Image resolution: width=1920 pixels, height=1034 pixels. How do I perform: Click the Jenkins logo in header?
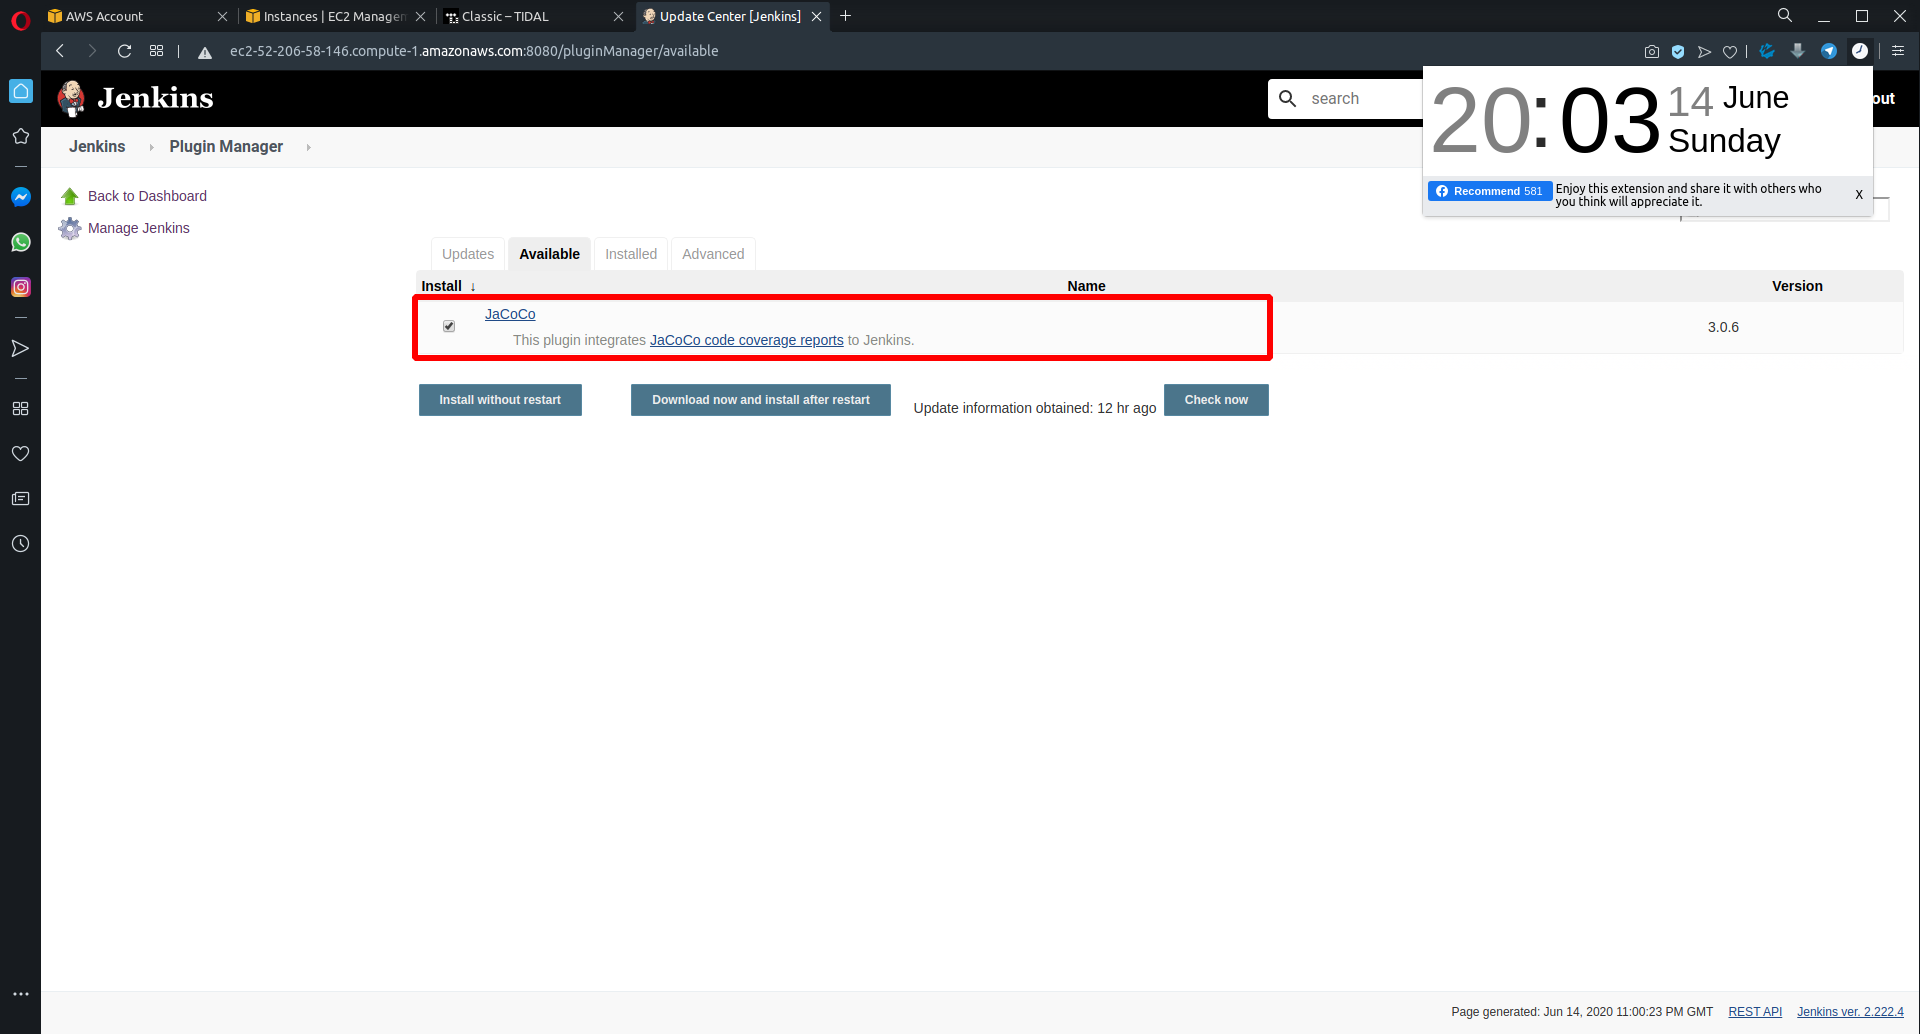pyautogui.click(x=136, y=98)
